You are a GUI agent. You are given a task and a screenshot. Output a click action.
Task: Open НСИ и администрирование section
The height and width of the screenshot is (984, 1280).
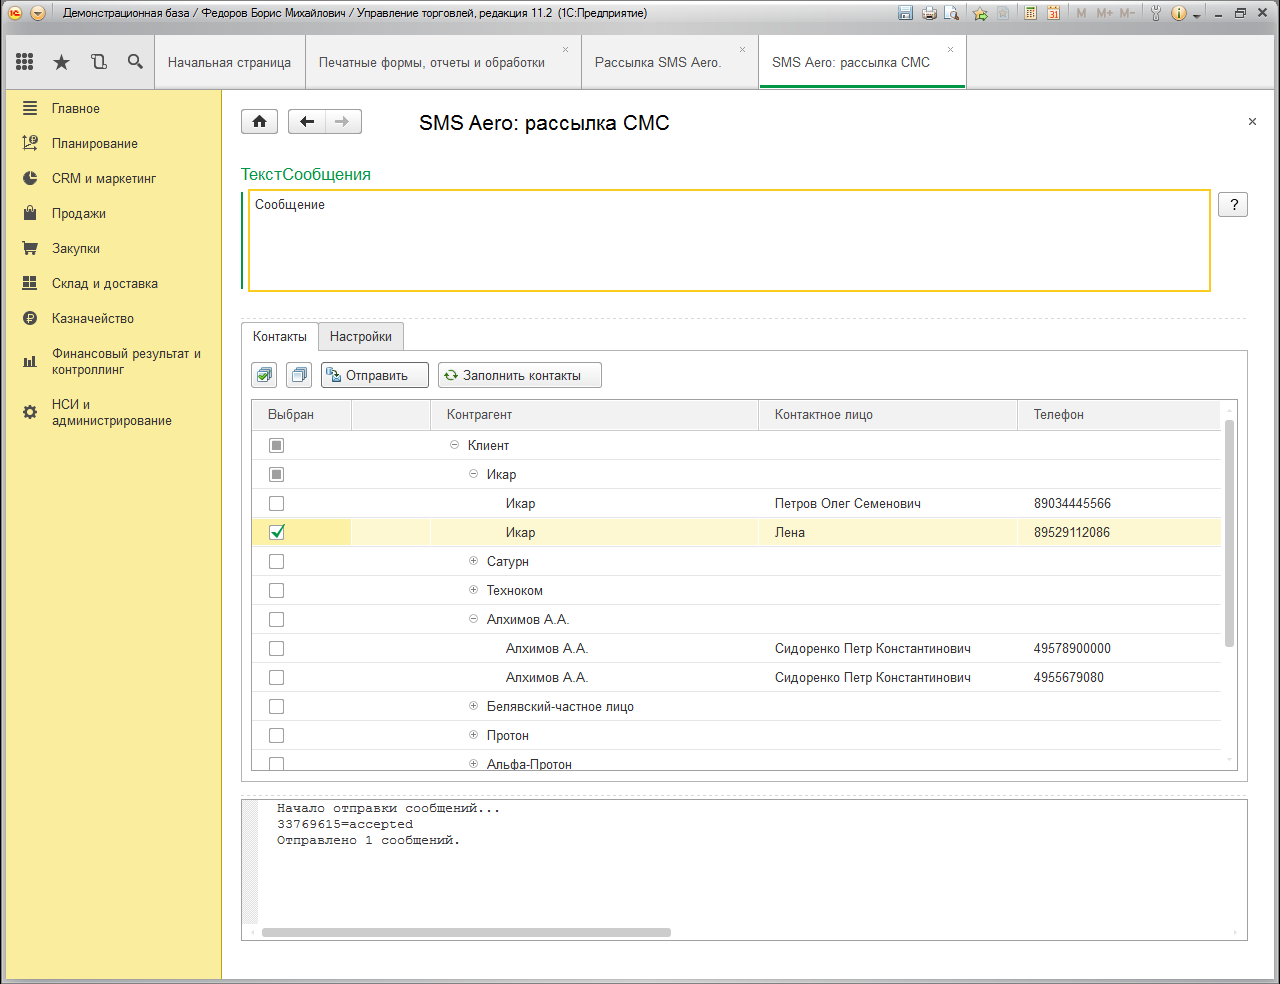(112, 412)
